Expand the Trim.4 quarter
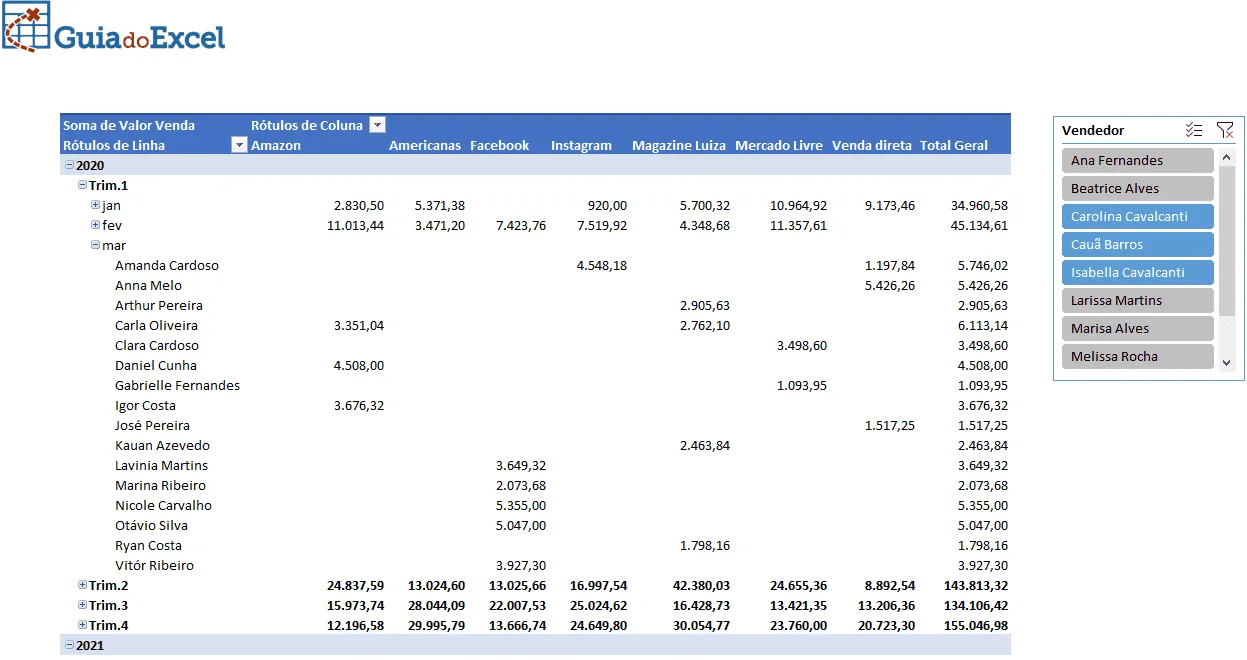The image size is (1247, 660). point(82,625)
